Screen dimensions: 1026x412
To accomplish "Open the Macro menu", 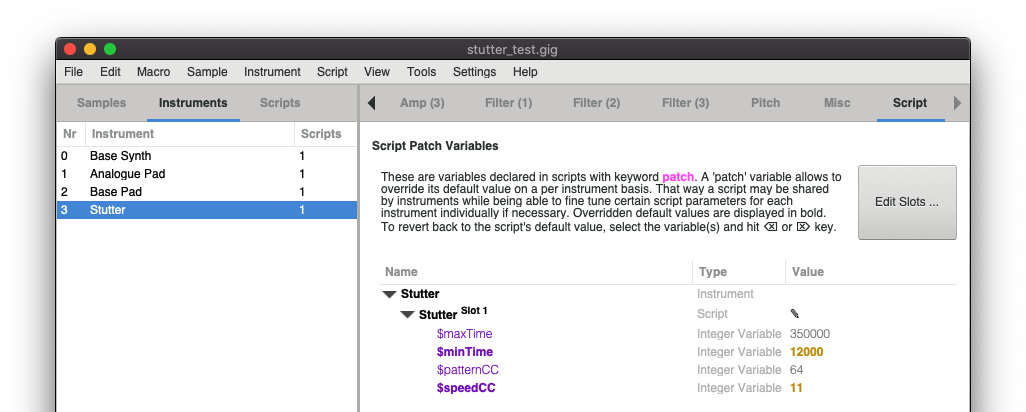I will [x=153, y=72].
